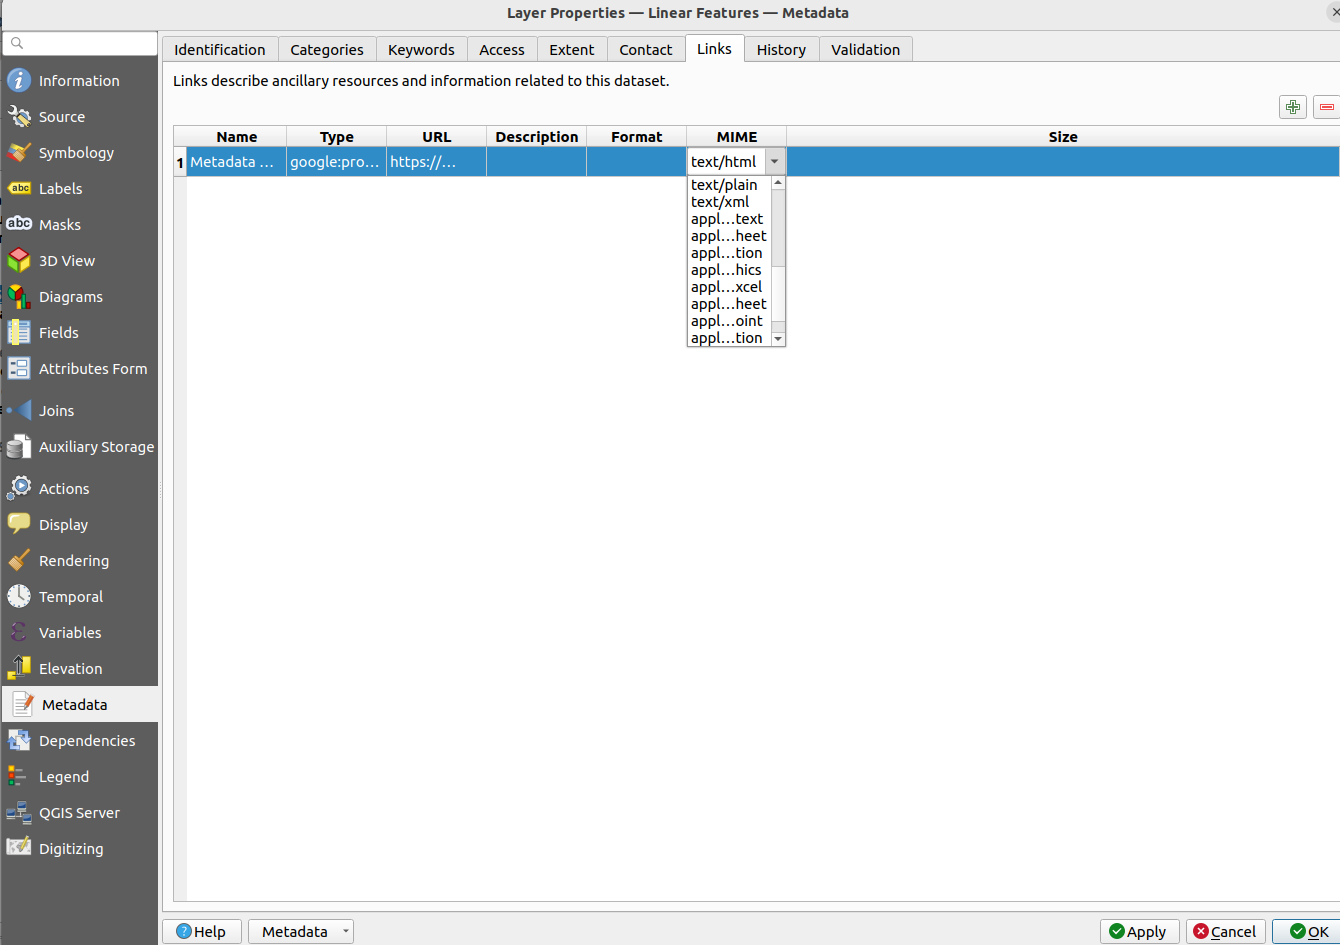Click the sidebar search field
This screenshot has width=1340, height=945.
point(79,43)
